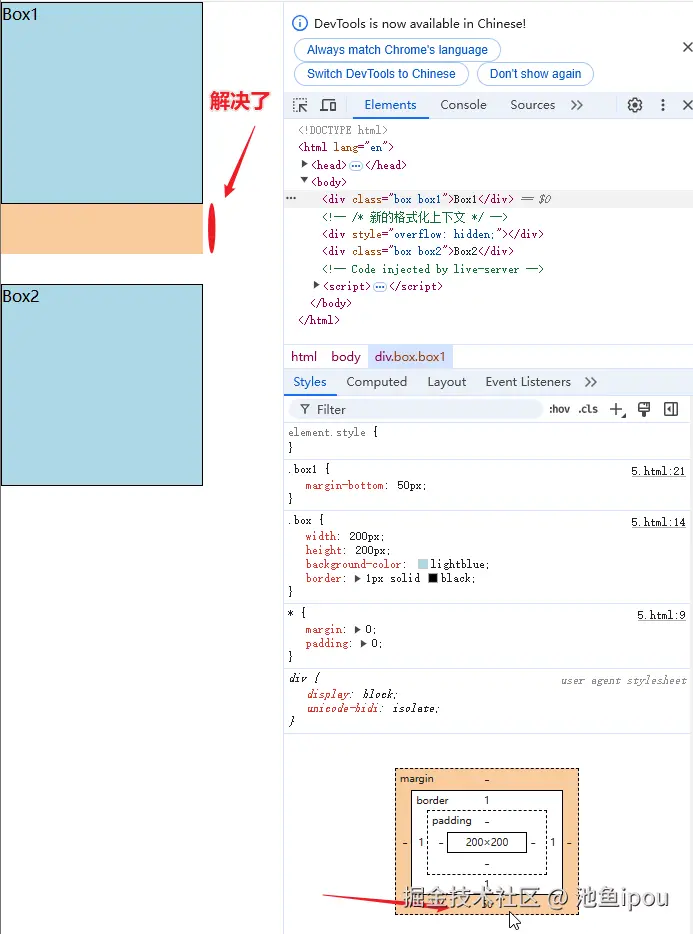Click Always match Chrome's language button

[397, 50]
